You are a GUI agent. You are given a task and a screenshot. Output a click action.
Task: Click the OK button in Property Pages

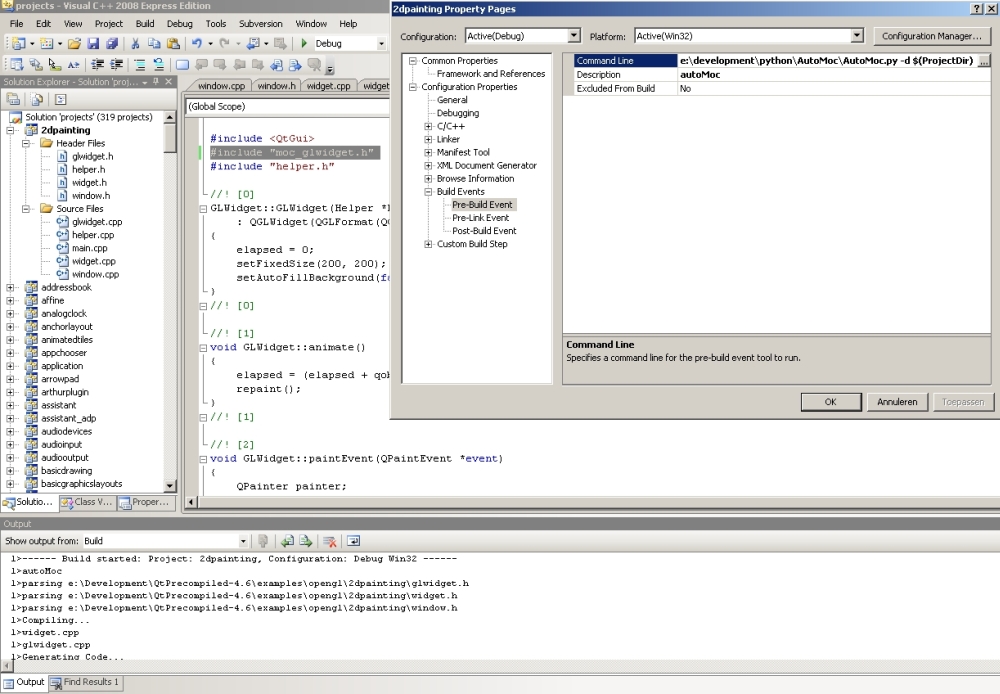tap(830, 402)
